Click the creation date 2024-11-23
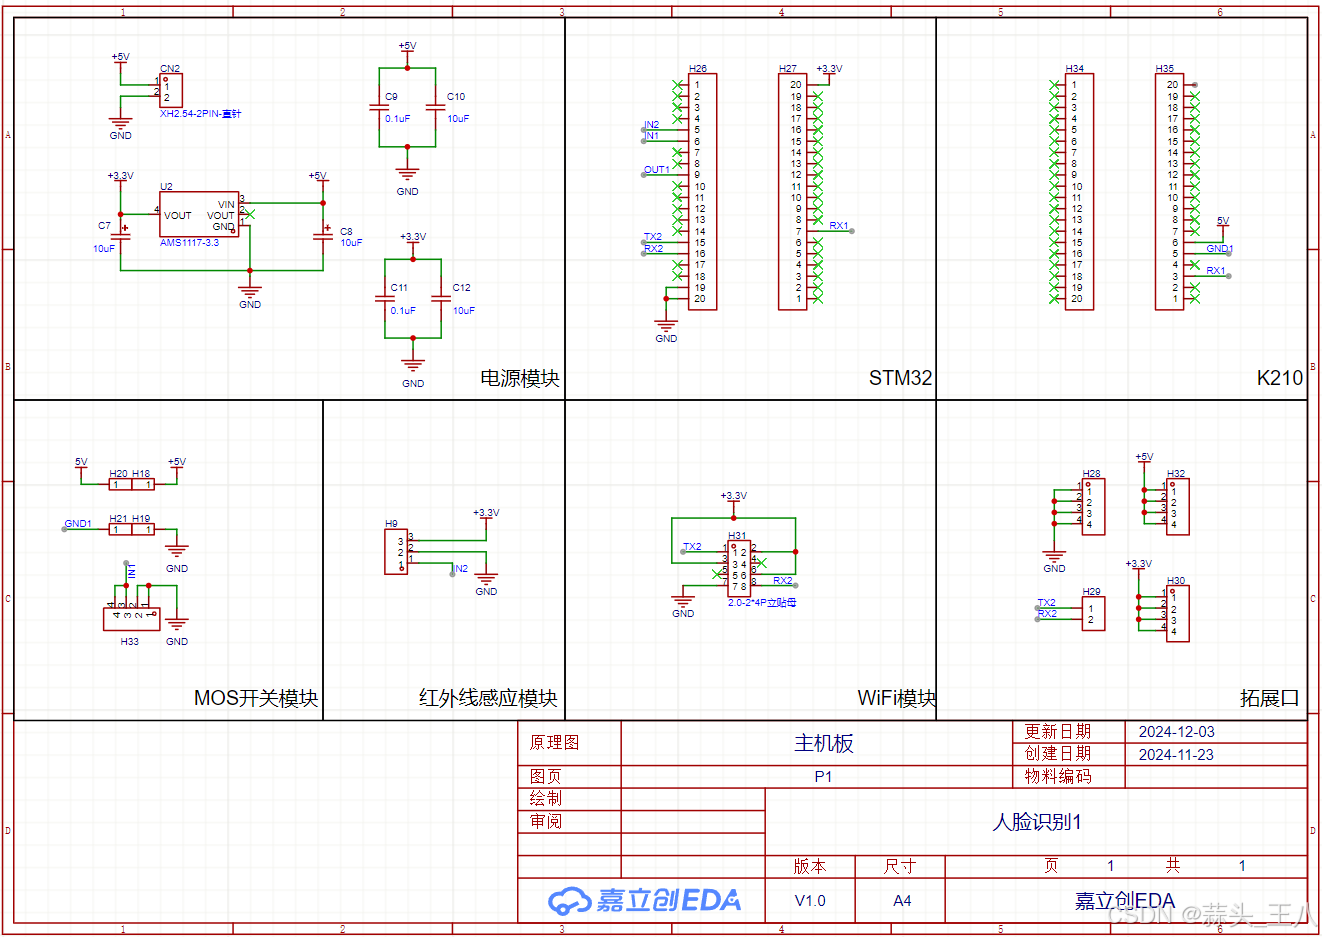Viewport: 1322px width, 937px height. [x=1176, y=755]
